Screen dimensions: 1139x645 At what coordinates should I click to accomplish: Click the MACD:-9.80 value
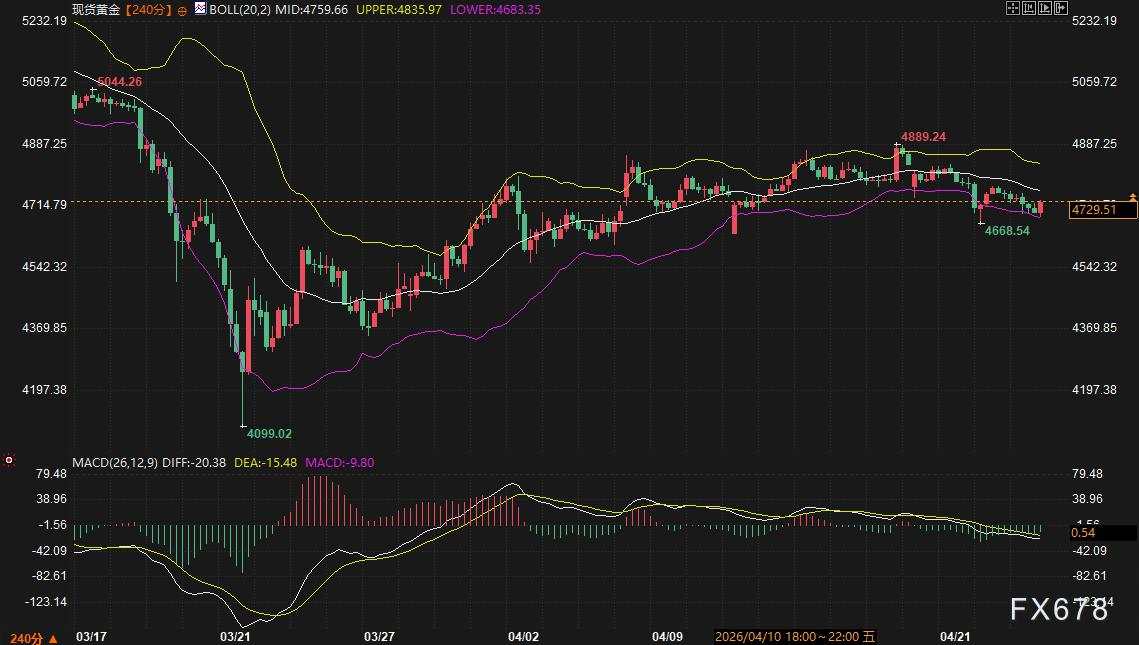[x=340, y=463]
